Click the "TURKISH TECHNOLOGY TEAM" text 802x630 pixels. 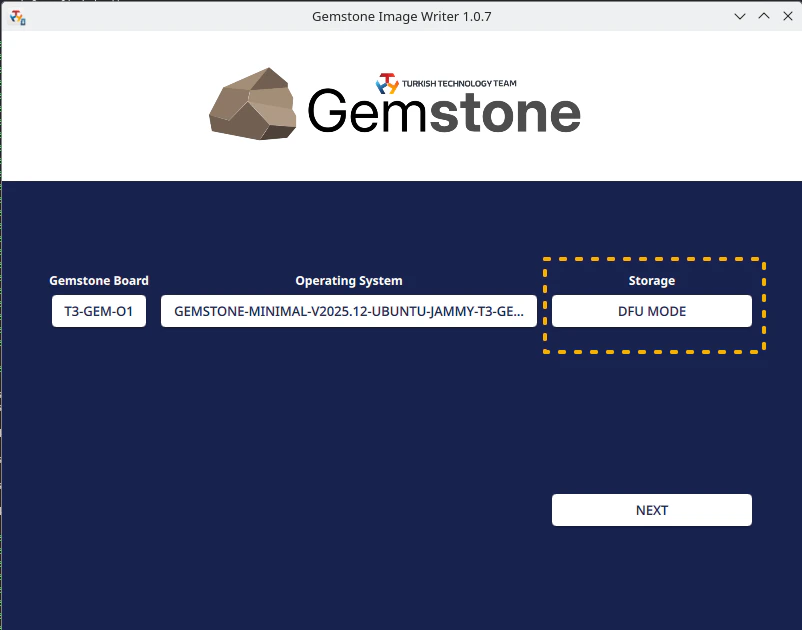459,83
